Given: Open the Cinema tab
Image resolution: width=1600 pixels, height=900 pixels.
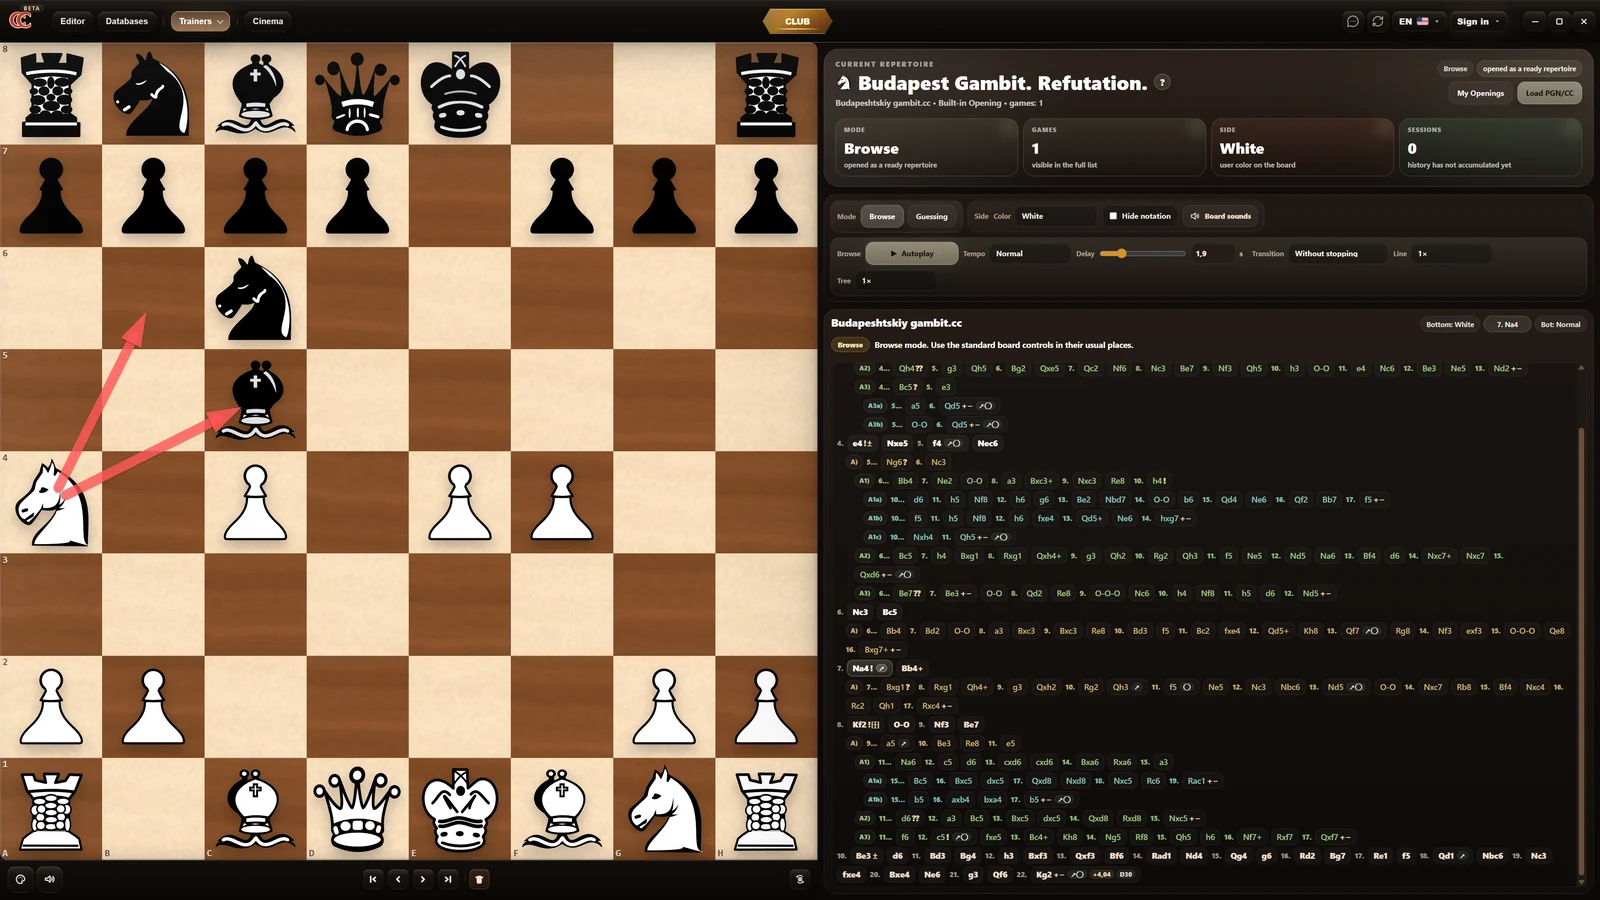Looking at the screenshot, I should pyautogui.click(x=267, y=21).
